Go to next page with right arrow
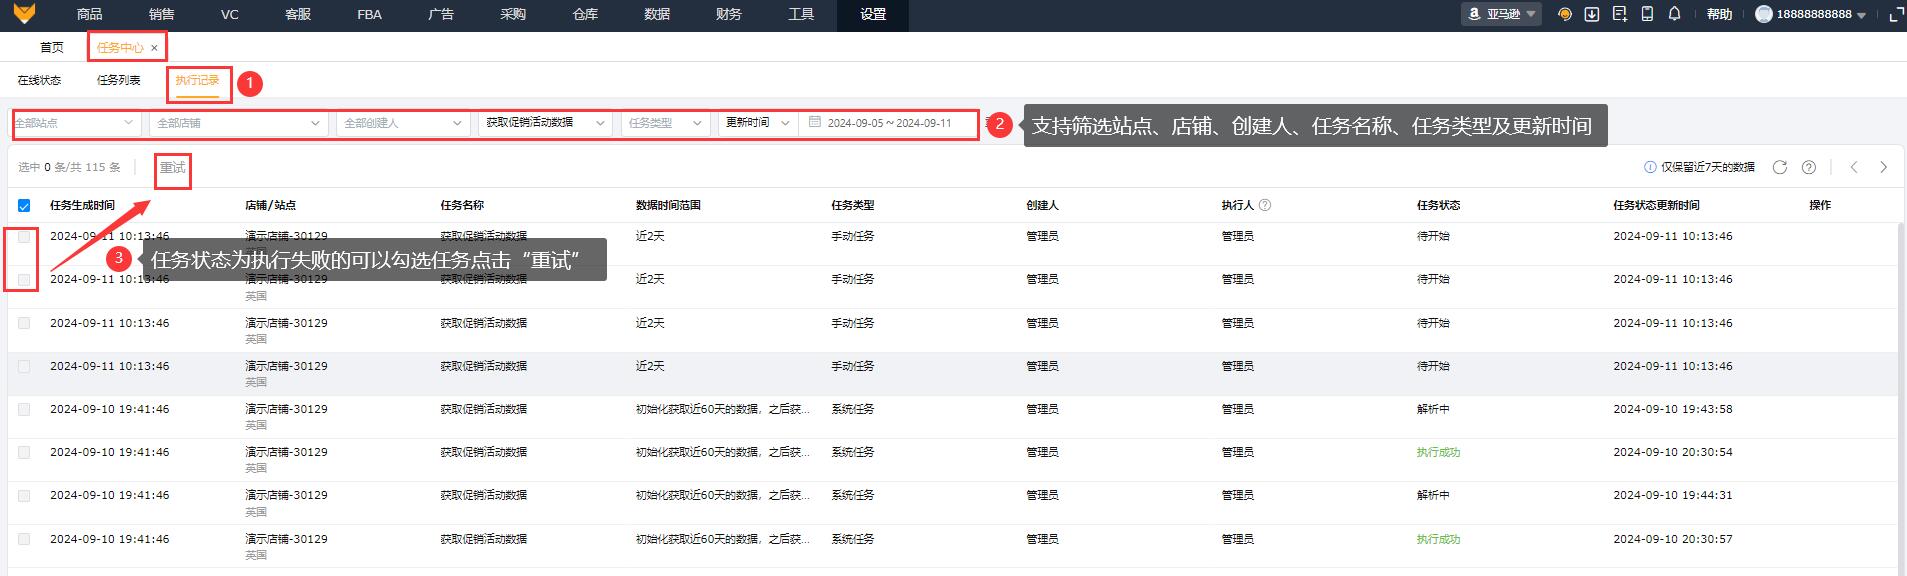This screenshot has height=576, width=1907. (1883, 167)
